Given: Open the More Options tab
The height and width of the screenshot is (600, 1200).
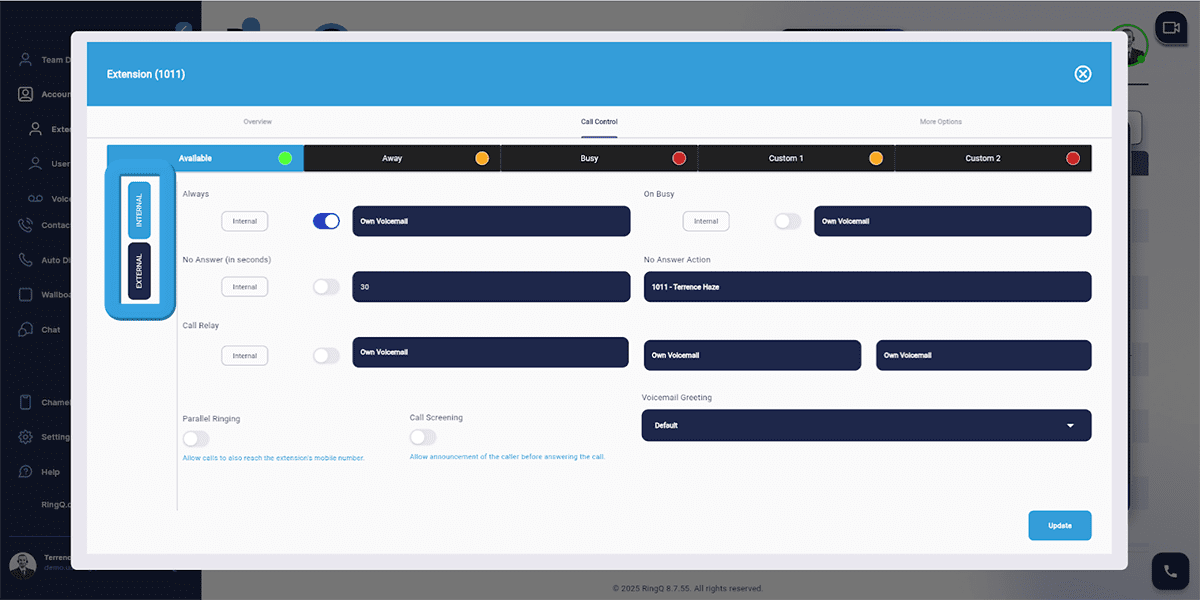Looking at the screenshot, I should coord(940,122).
